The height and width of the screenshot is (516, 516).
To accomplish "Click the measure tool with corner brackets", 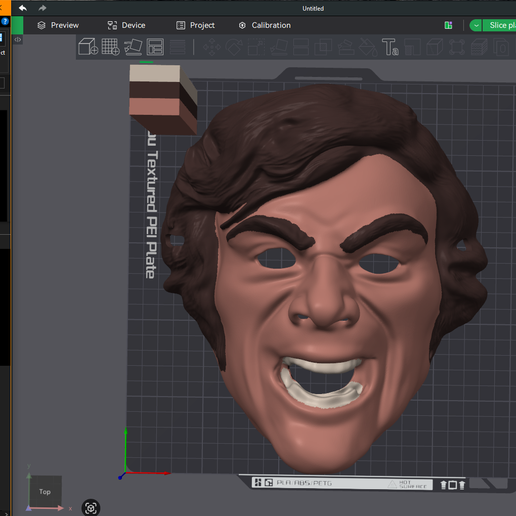I will (x=457, y=47).
